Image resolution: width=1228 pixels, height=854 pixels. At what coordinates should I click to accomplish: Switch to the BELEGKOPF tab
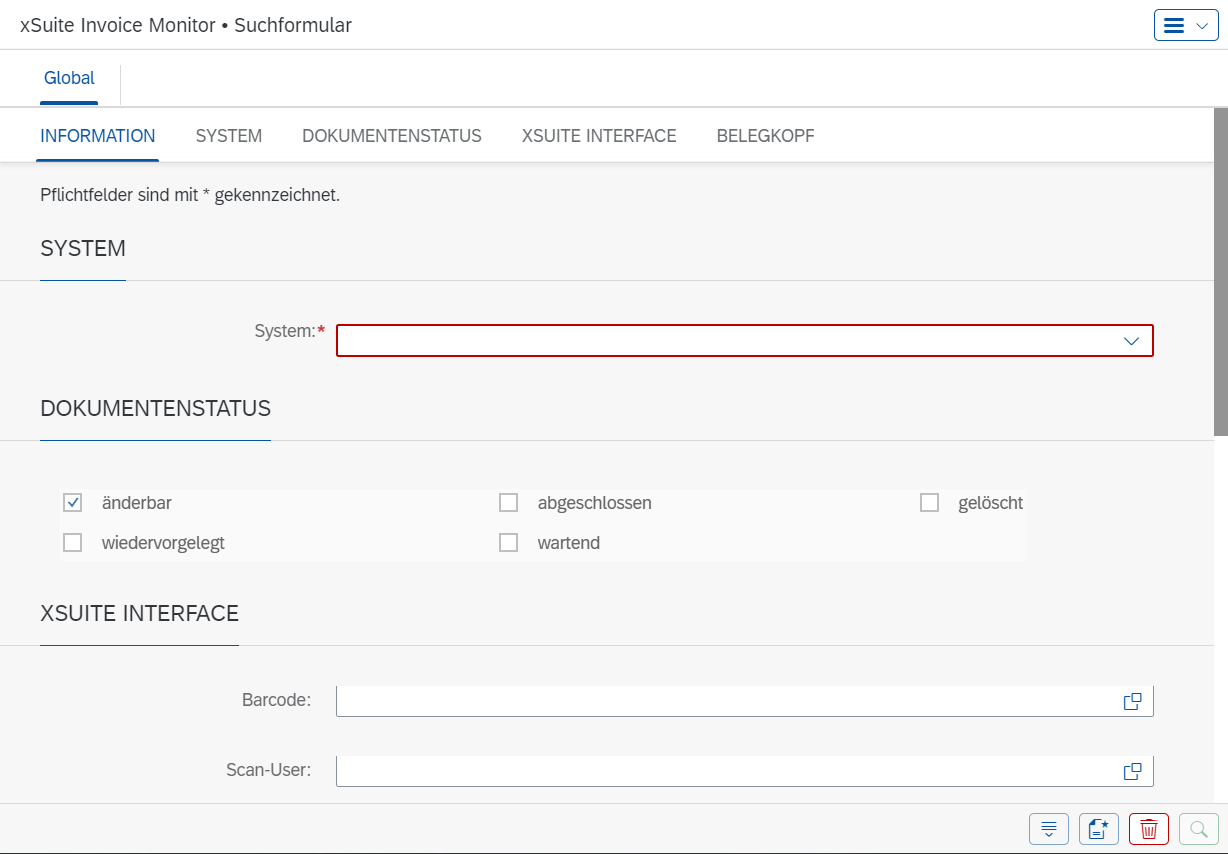click(765, 135)
